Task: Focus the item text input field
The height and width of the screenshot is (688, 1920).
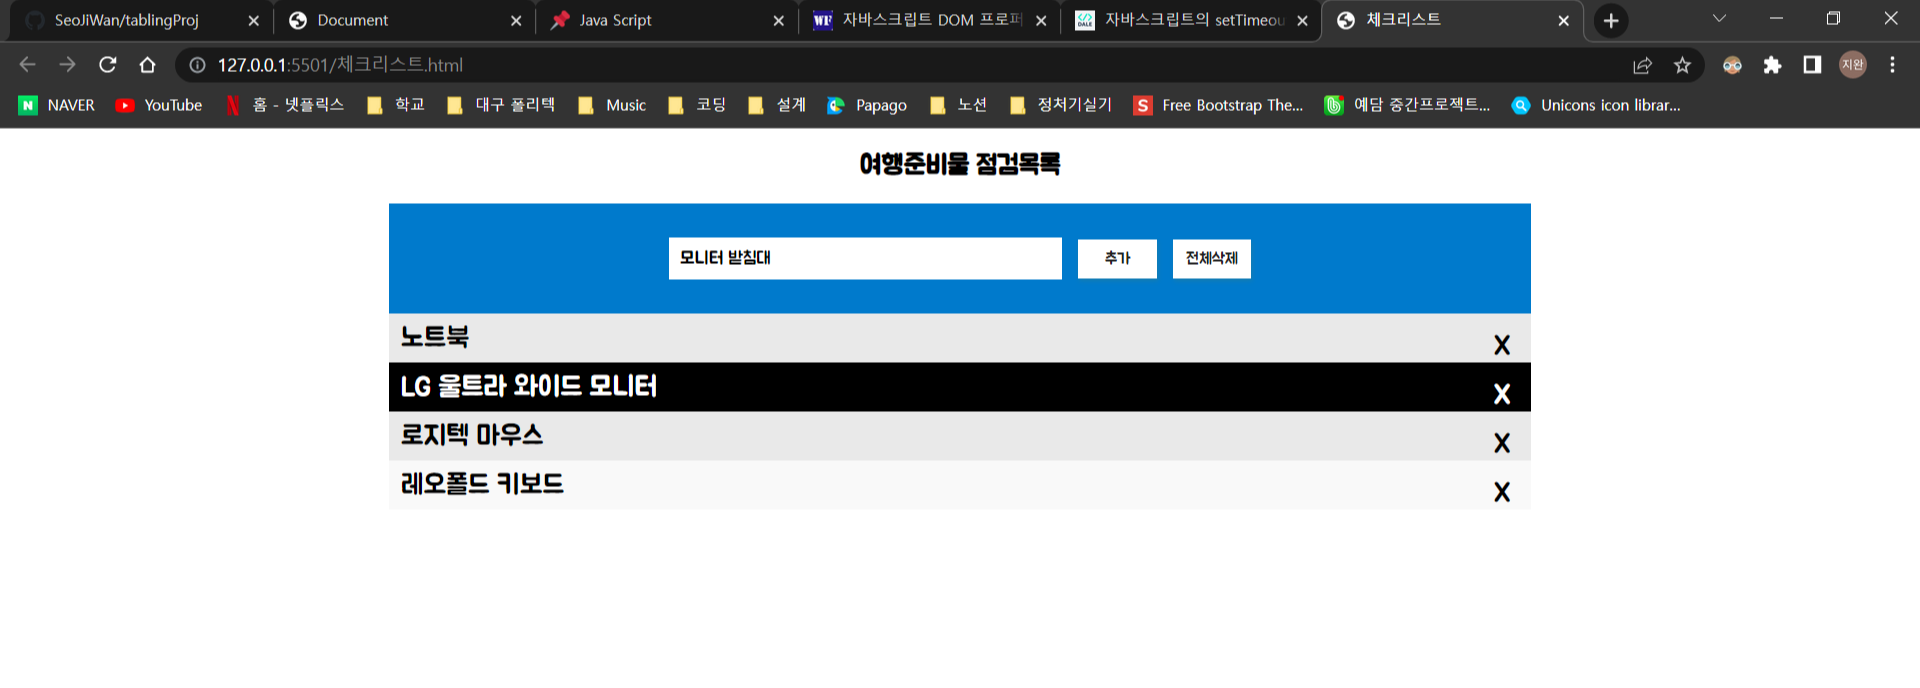Action: pyautogui.click(x=865, y=258)
